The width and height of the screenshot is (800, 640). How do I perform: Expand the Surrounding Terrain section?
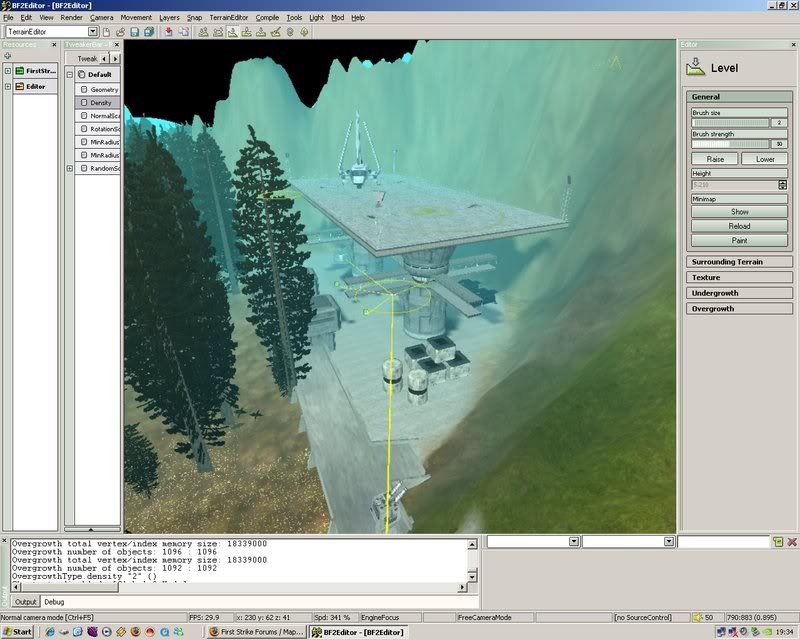[739, 262]
